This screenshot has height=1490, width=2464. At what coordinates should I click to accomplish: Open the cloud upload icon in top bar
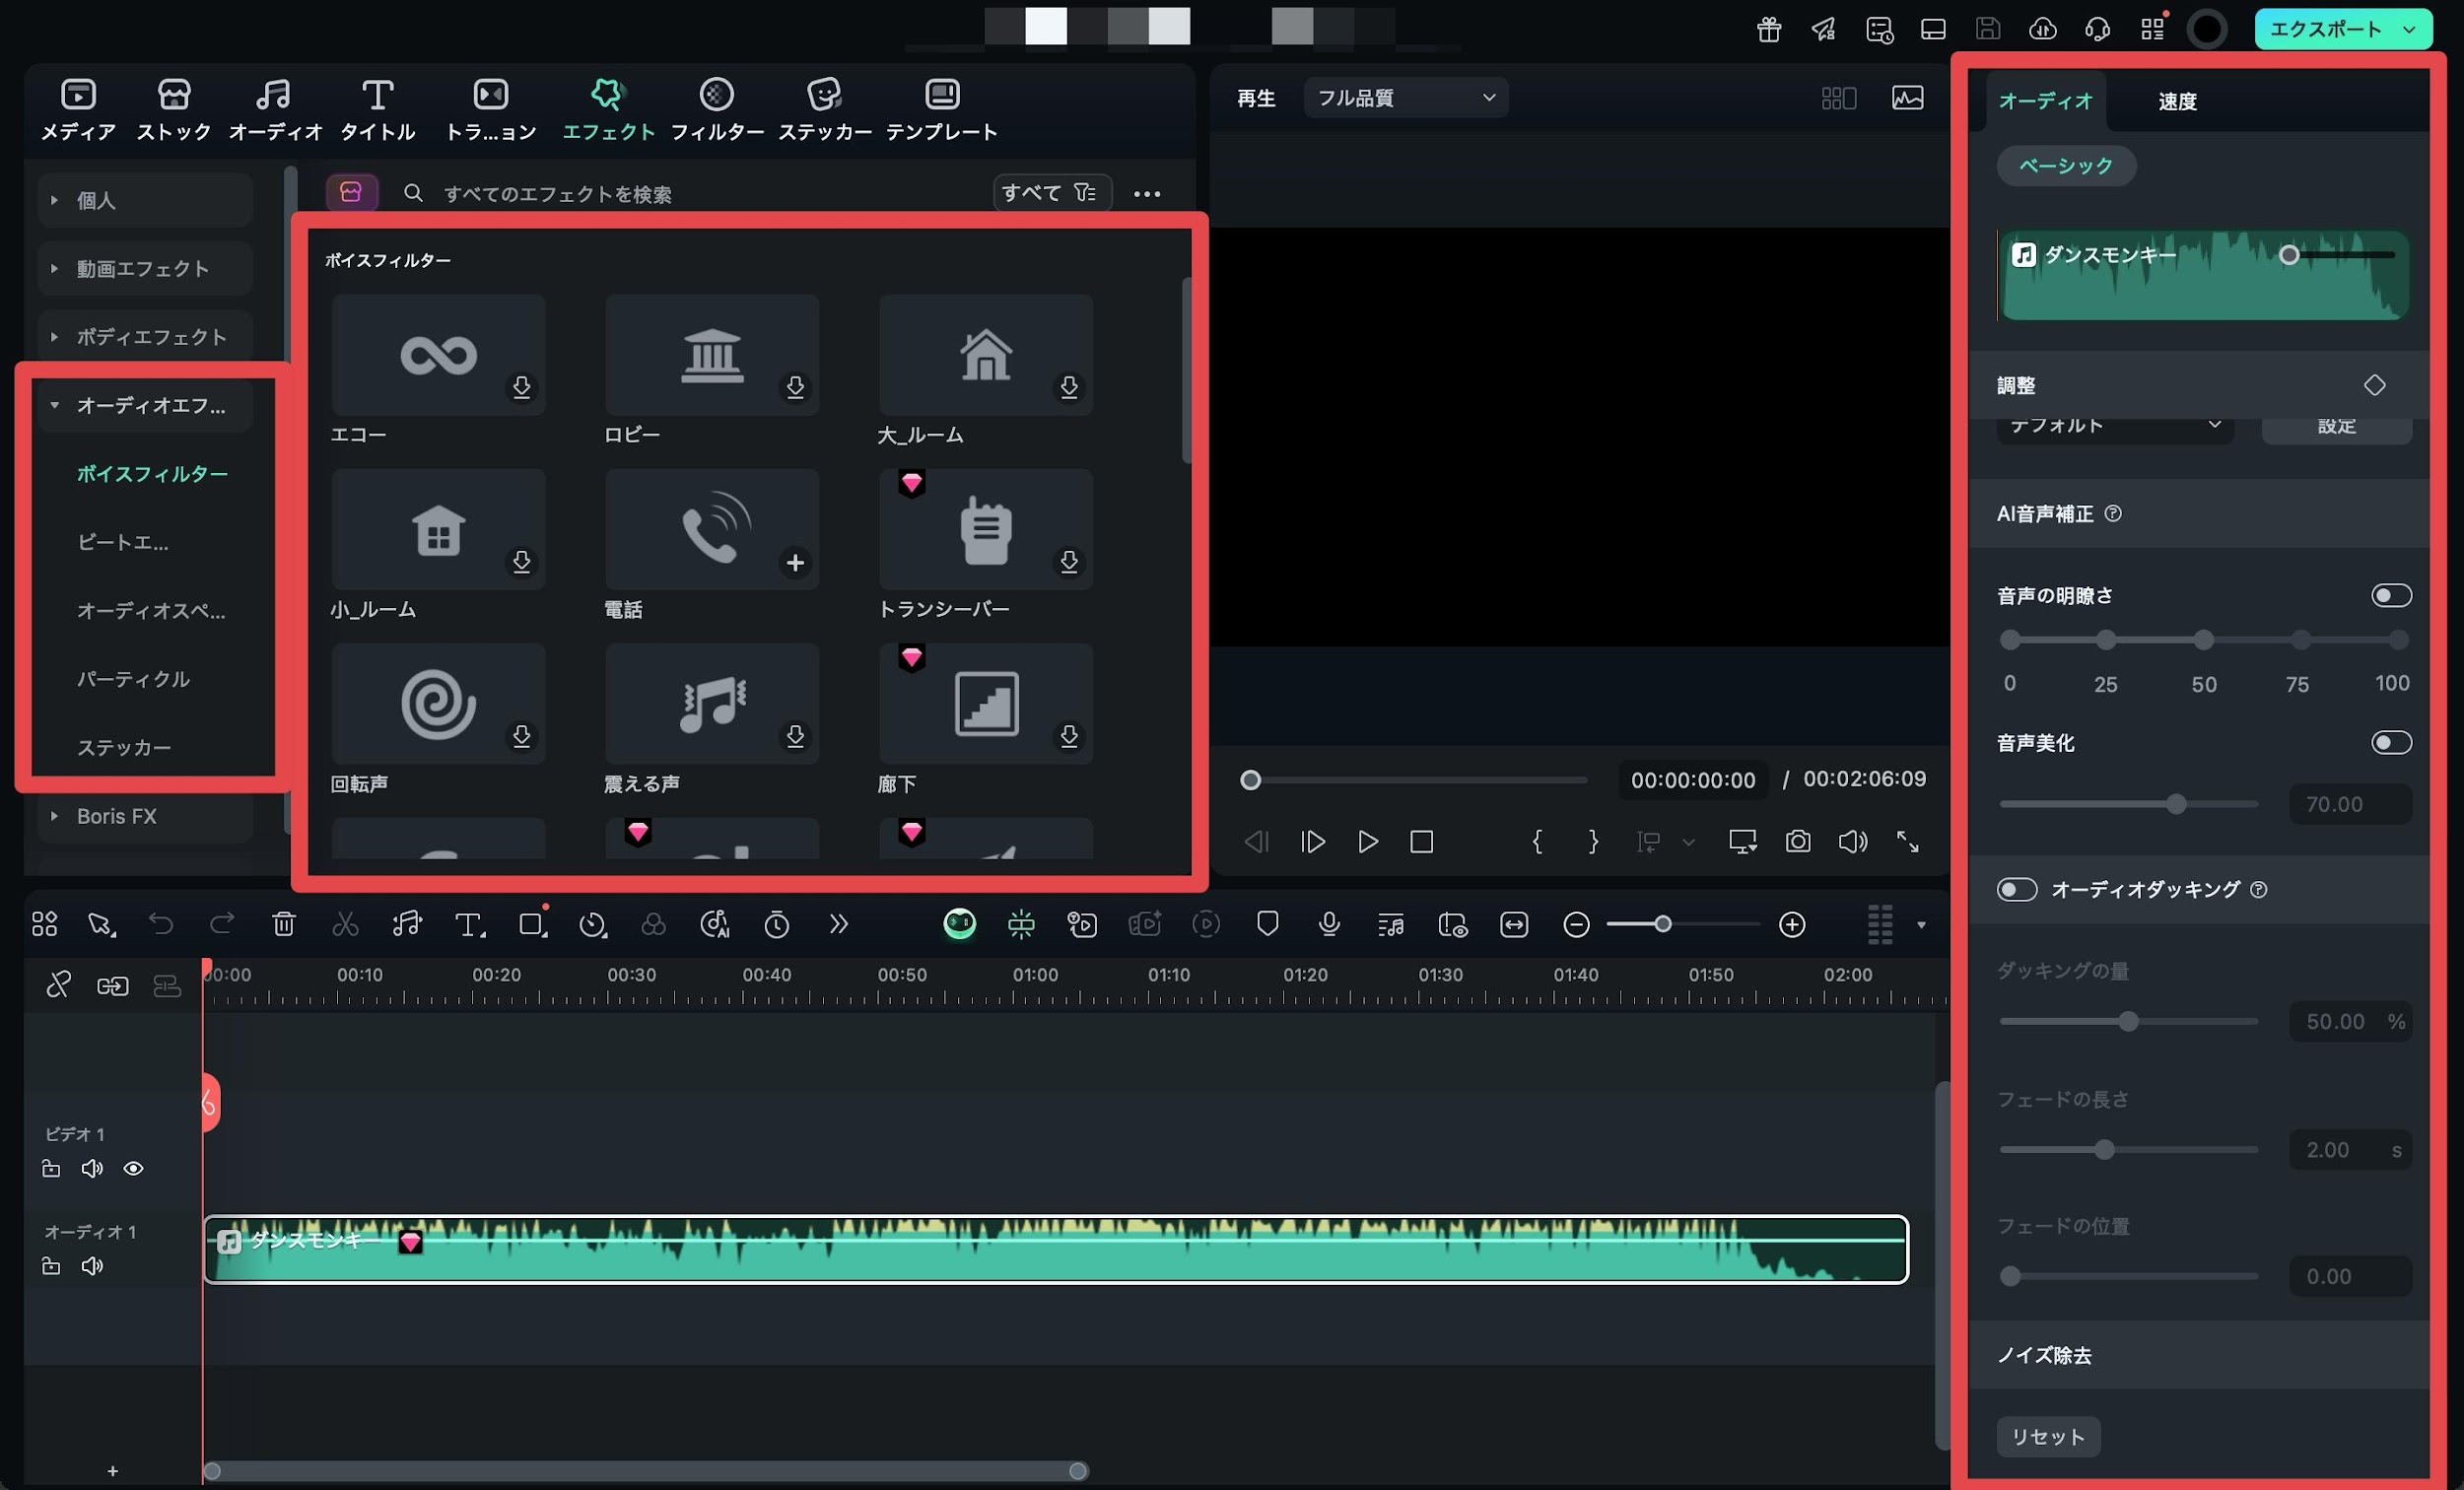(2042, 30)
